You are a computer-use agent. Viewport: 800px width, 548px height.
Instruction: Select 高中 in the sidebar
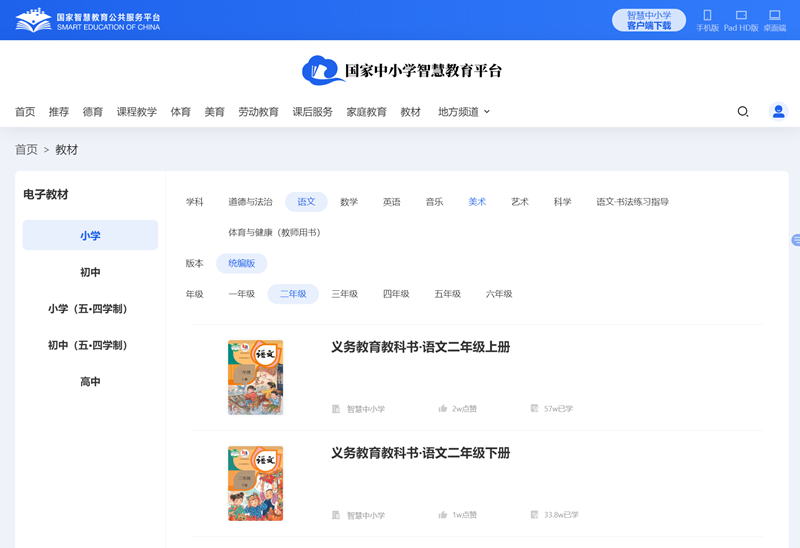[x=90, y=381]
